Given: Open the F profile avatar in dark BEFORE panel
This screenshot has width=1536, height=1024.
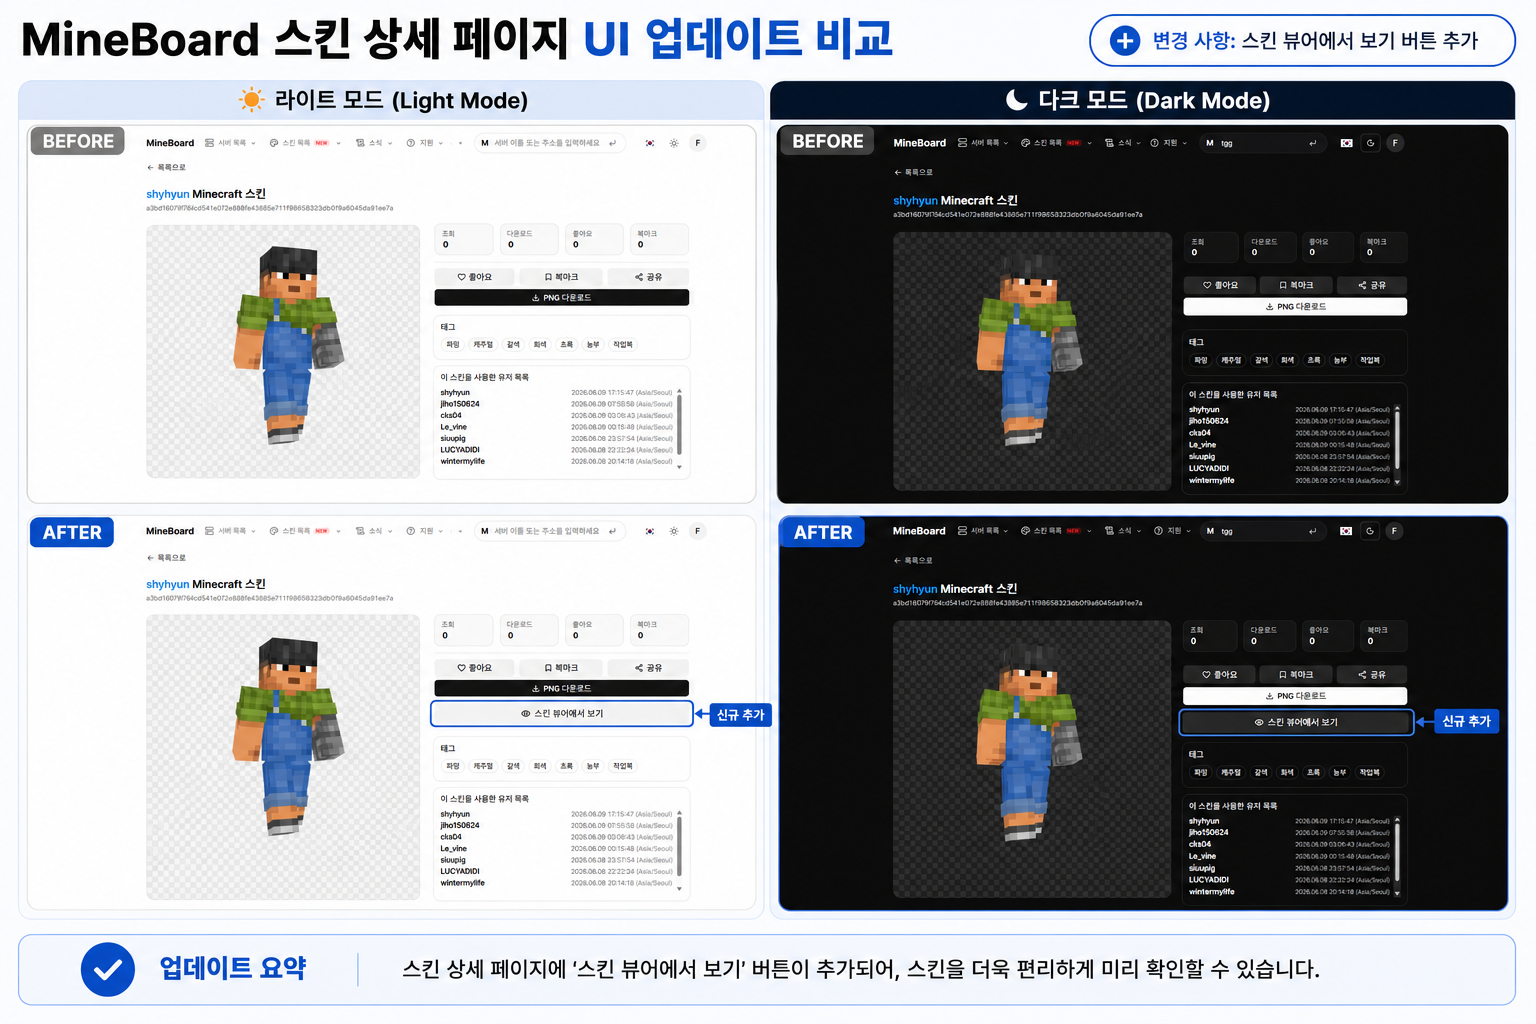Looking at the screenshot, I should tap(1395, 143).
